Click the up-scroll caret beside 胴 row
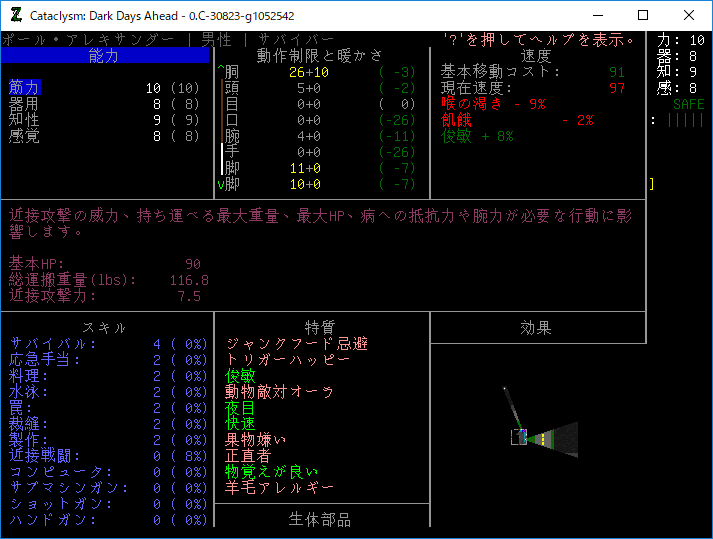This screenshot has height=539, width=713. 221,72
